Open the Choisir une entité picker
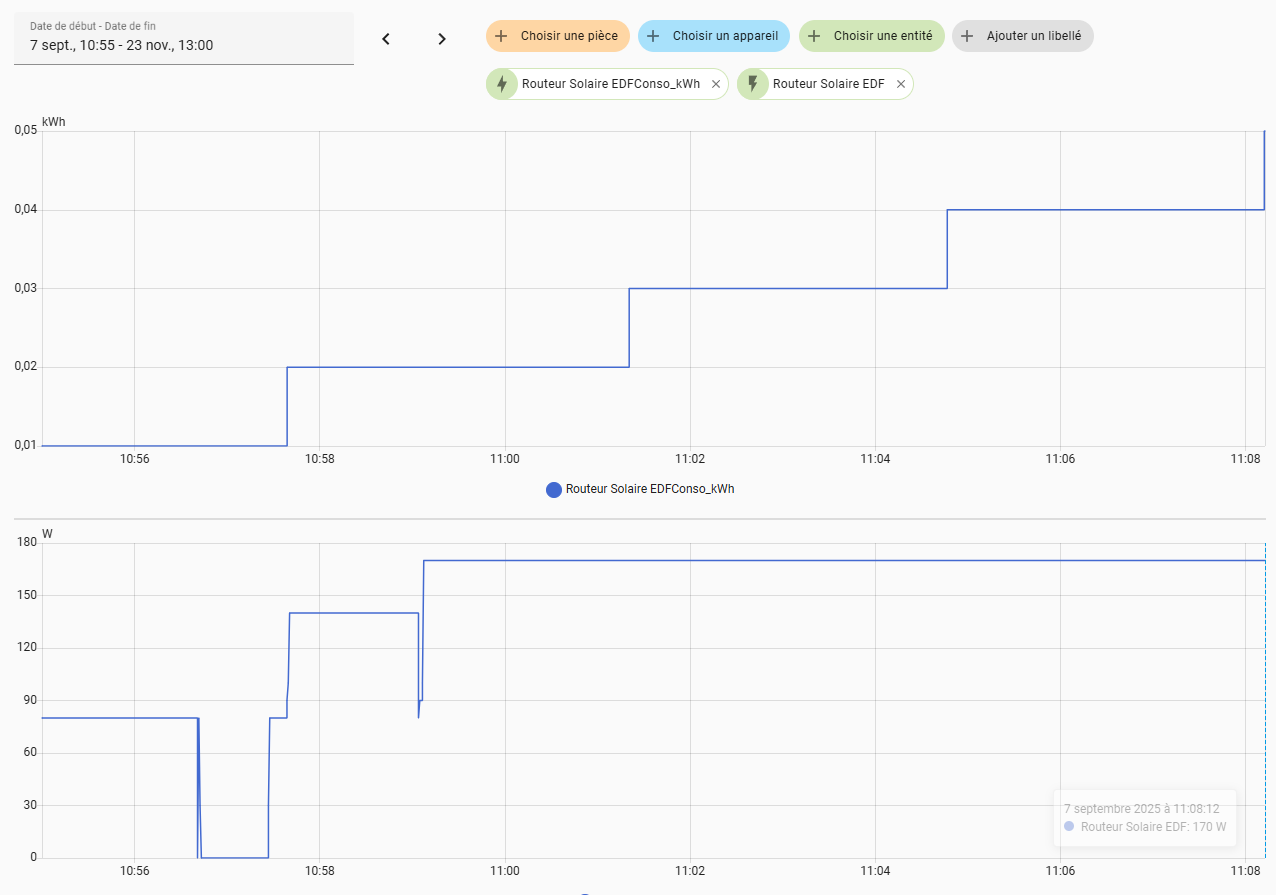The height and width of the screenshot is (895, 1276). tap(870, 36)
